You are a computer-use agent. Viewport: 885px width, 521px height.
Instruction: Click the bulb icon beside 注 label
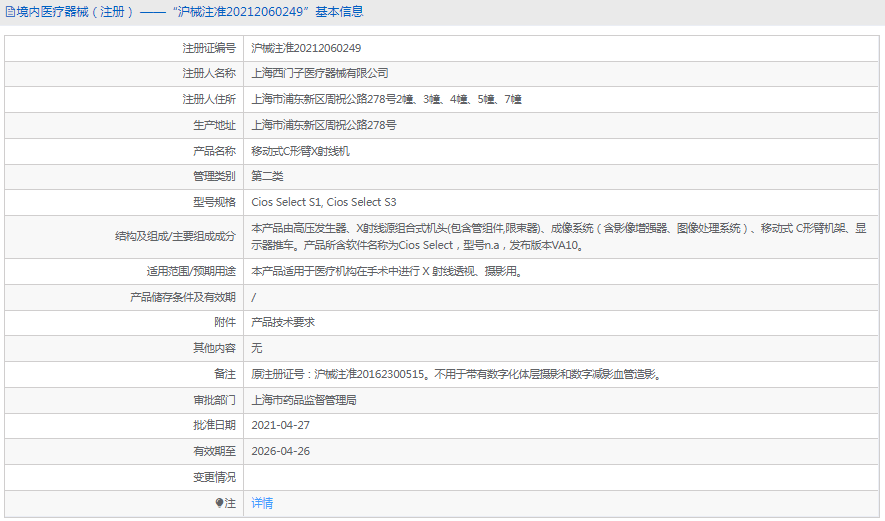[x=220, y=503]
